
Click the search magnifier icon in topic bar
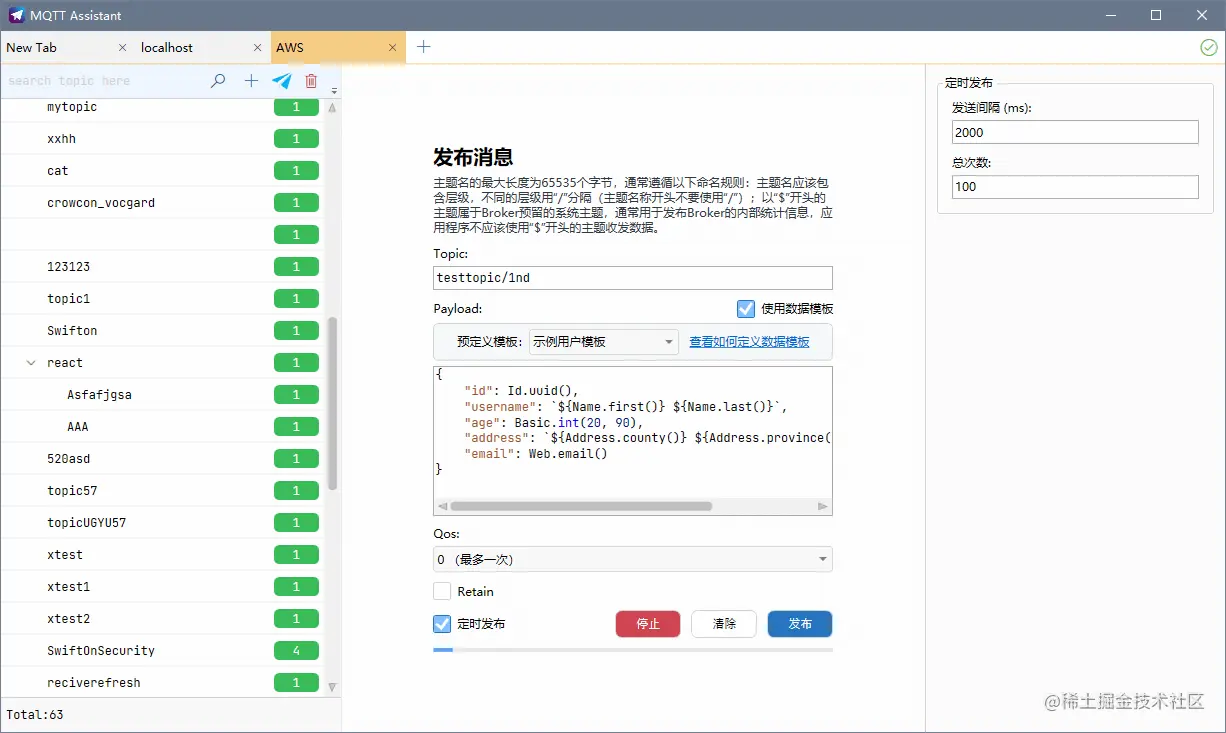click(x=218, y=81)
